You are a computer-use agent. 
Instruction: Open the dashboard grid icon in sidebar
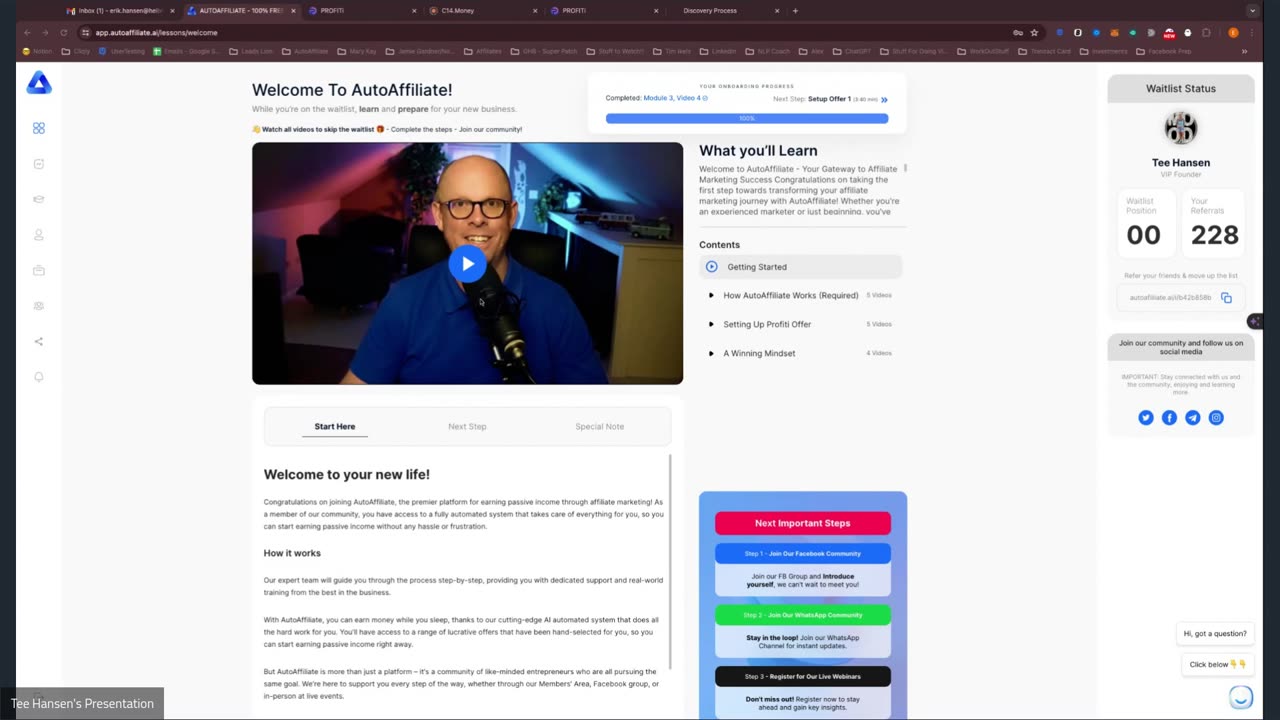(x=39, y=128)
